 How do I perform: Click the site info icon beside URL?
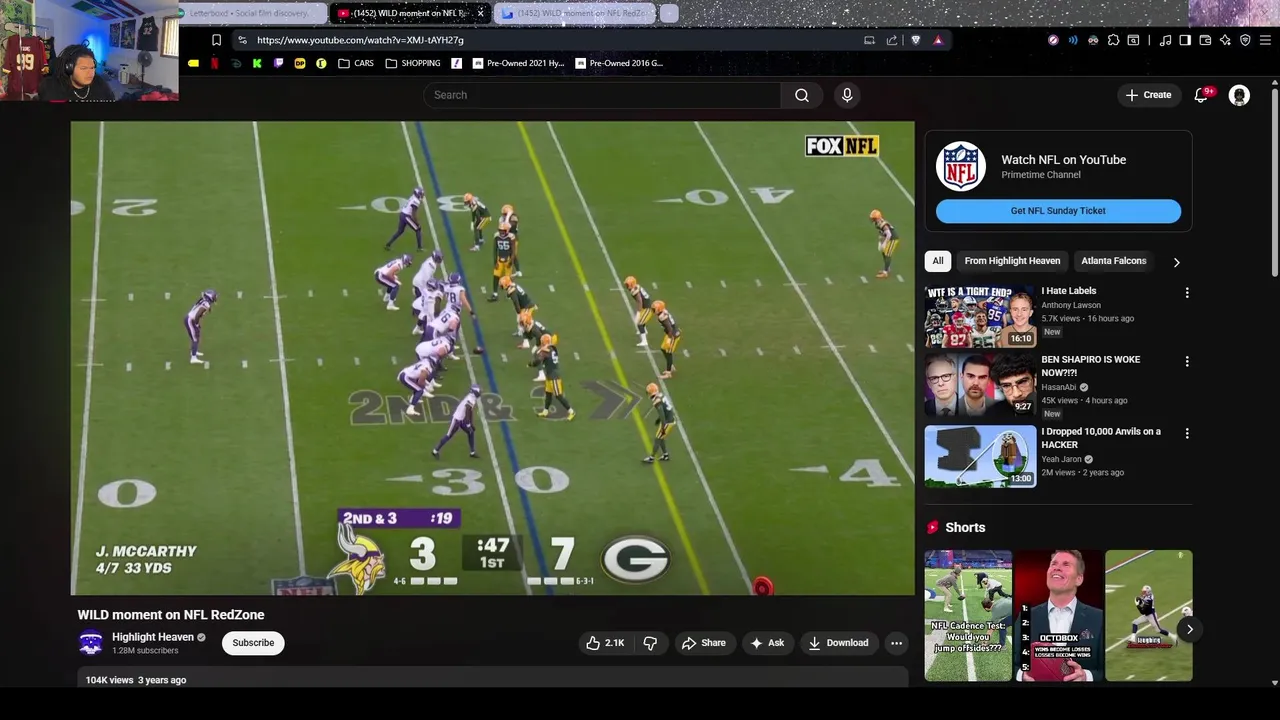(x=242, y=40)
